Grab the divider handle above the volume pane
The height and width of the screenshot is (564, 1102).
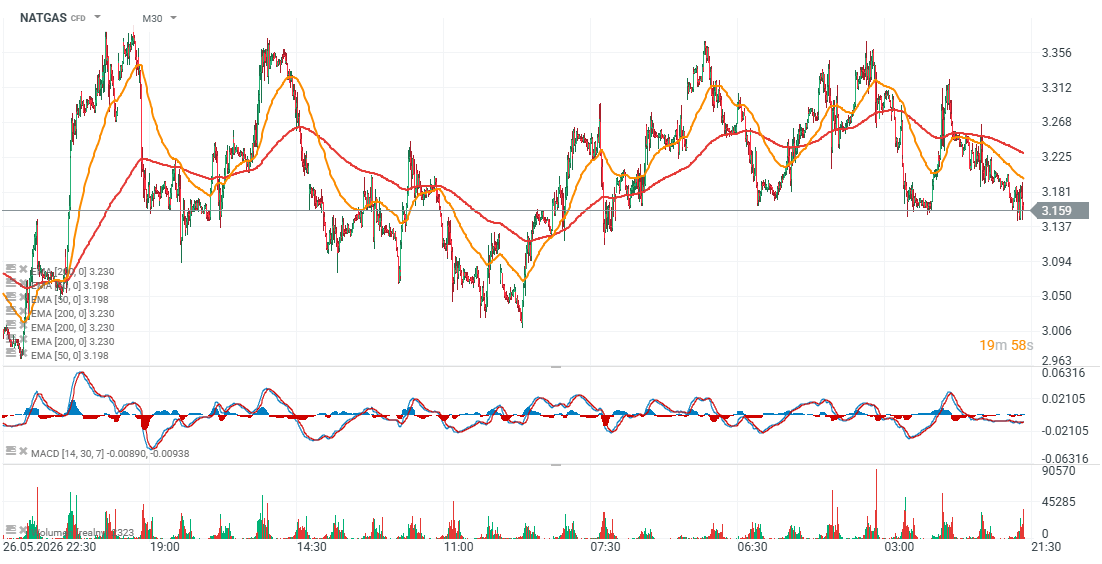click(x=555, y=465)
